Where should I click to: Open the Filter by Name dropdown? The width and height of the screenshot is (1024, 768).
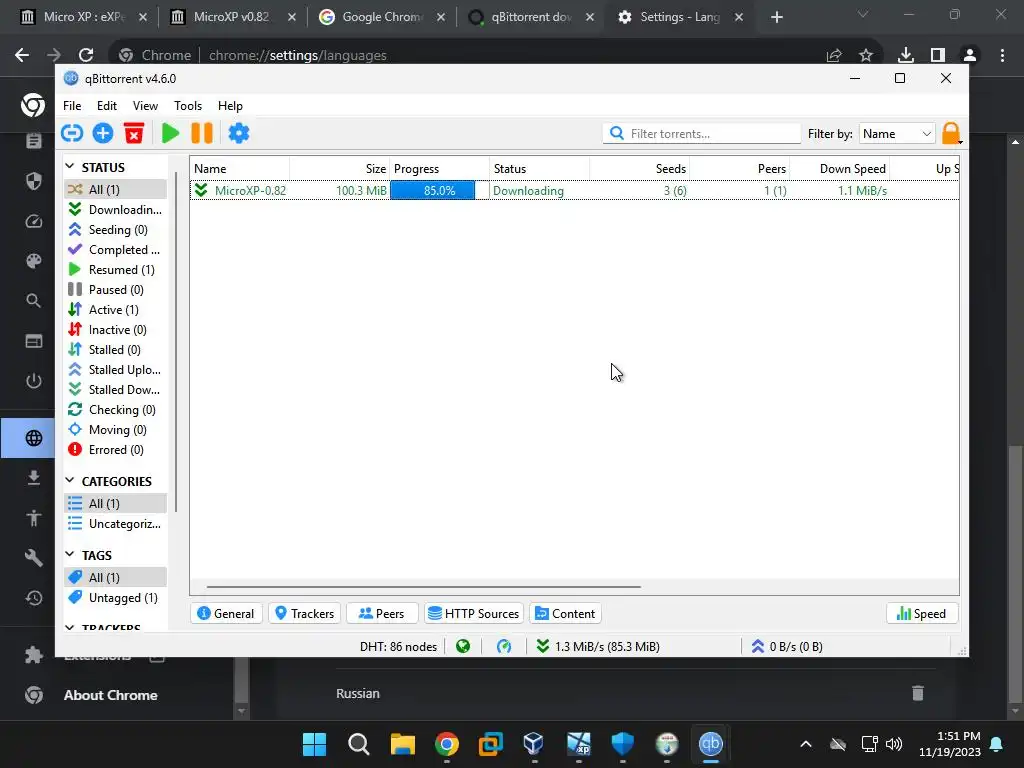897,134
